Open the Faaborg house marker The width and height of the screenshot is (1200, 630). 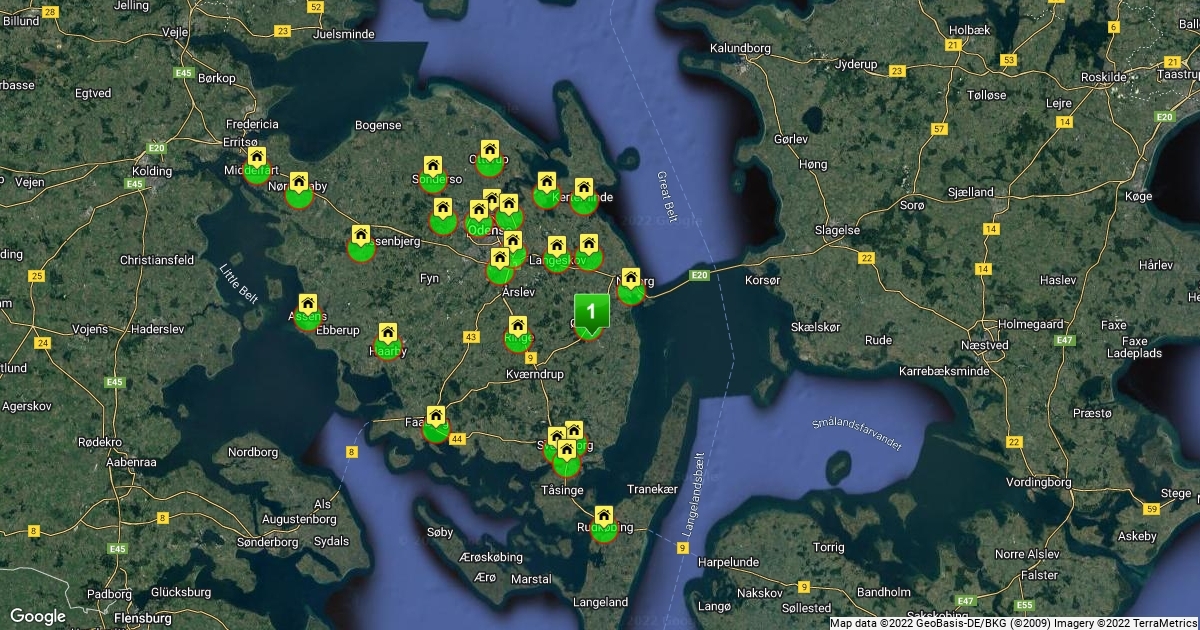click(436, 417)
